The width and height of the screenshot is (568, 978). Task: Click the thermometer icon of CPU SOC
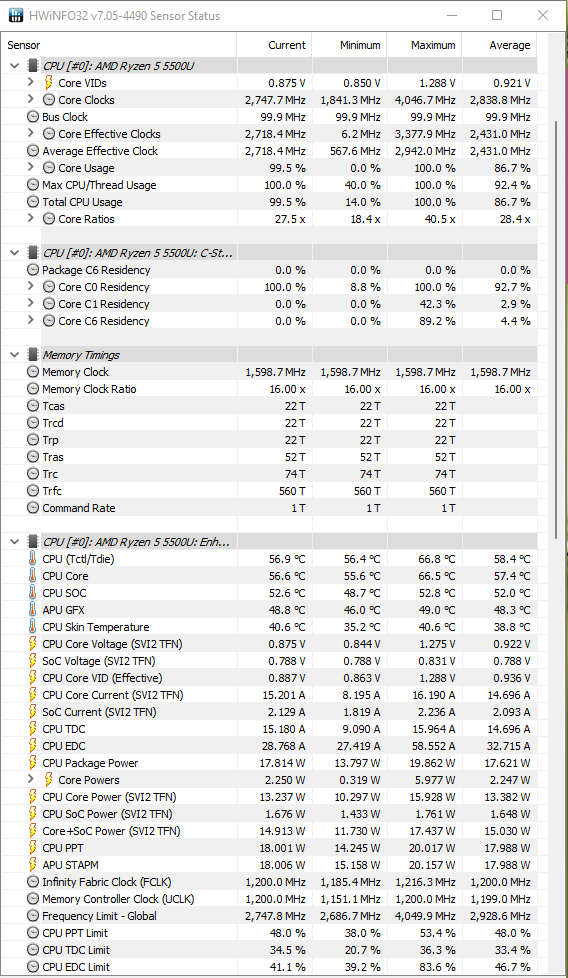click(32, 593)
